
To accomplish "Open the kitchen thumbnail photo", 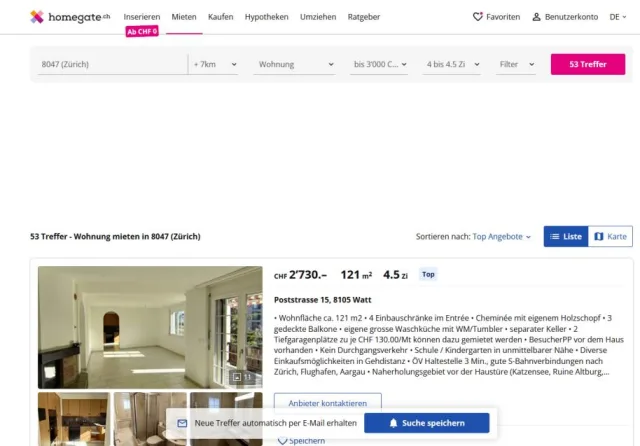I will pos(74,419).
